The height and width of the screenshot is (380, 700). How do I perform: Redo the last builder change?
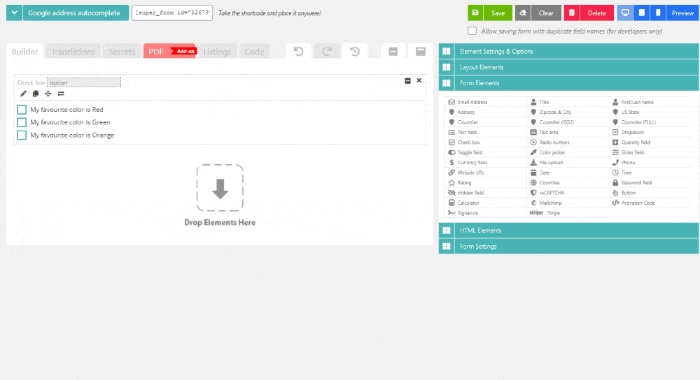[x=327, y=51]
